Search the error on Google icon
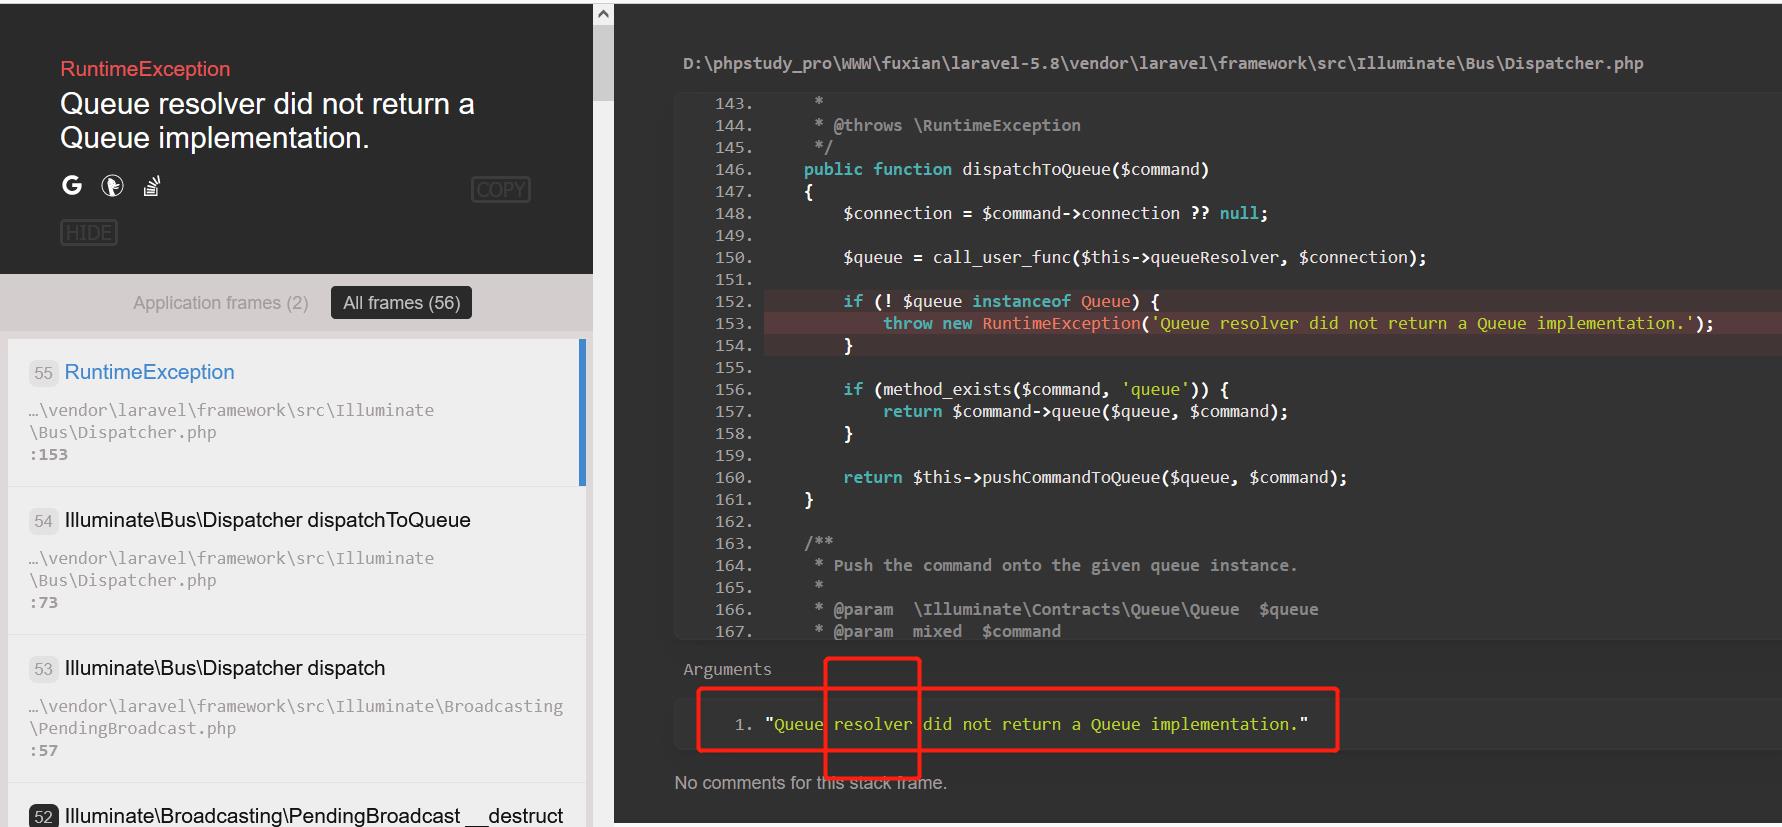1782x827 pixels. pos(72,185)
